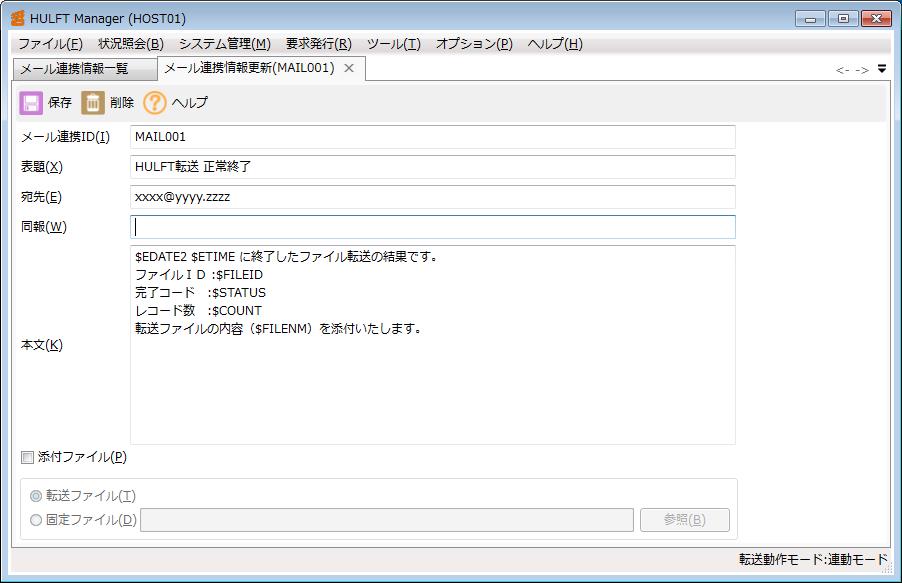Close the HULFT Manager window
902x583 pixels.
point(876,19)
